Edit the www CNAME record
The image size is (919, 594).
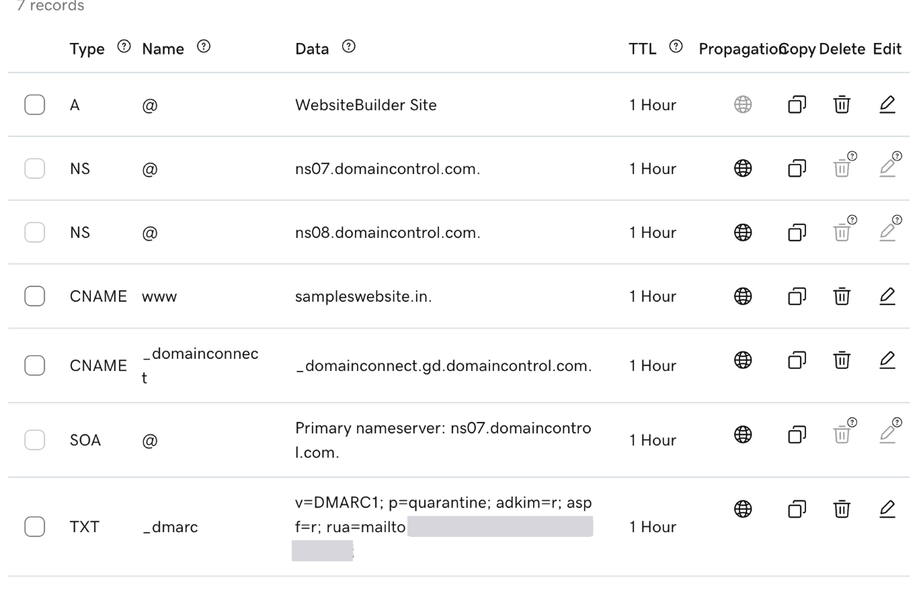click(x=887, y=296)
